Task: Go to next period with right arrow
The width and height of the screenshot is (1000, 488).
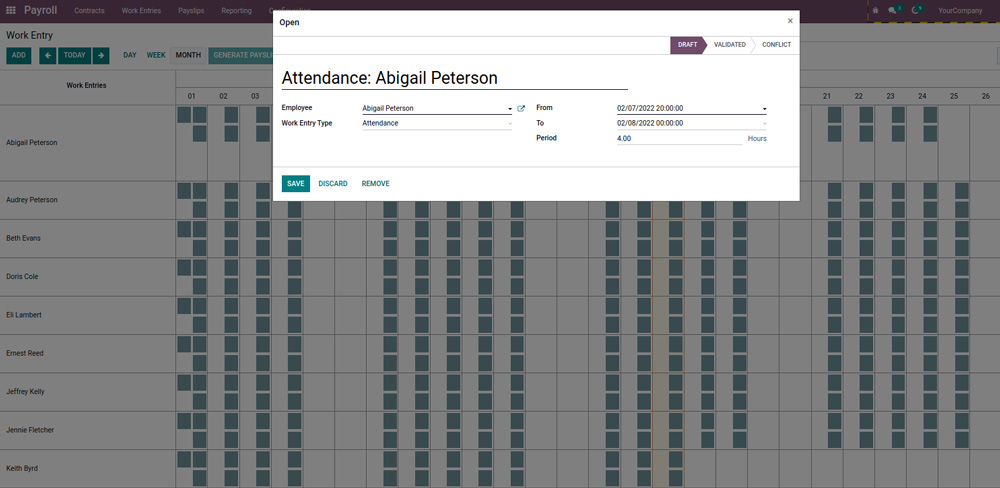Action: click(x=100, y=55)
